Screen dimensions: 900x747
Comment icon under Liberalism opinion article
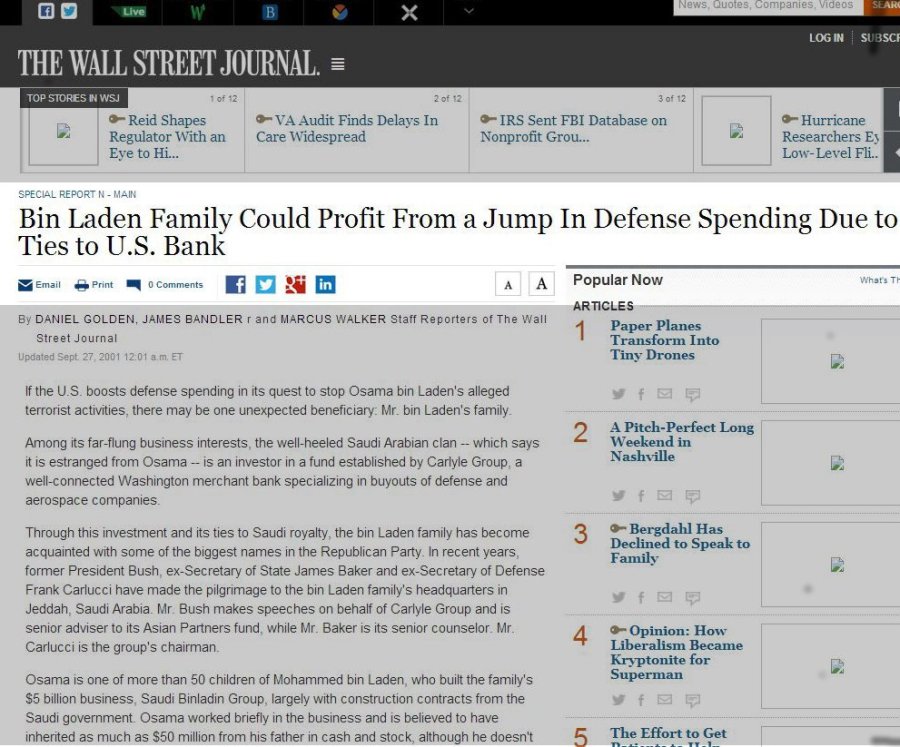coord(693,700)
